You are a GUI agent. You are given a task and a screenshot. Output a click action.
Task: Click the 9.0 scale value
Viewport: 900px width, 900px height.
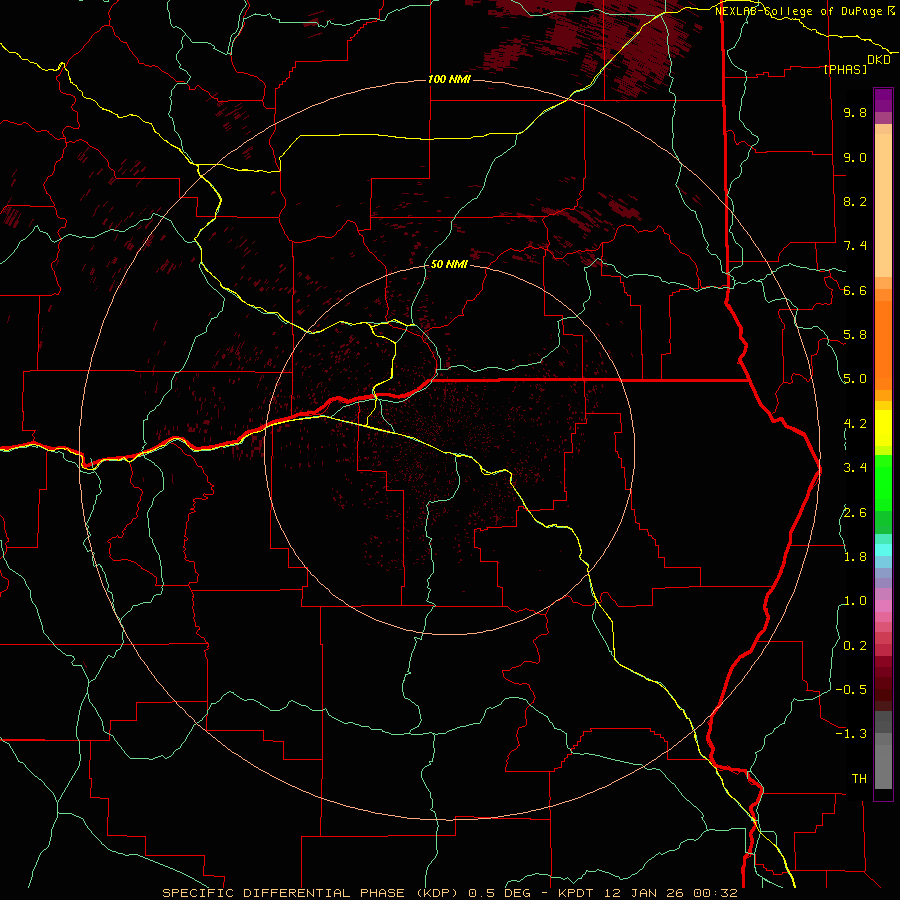855,157
